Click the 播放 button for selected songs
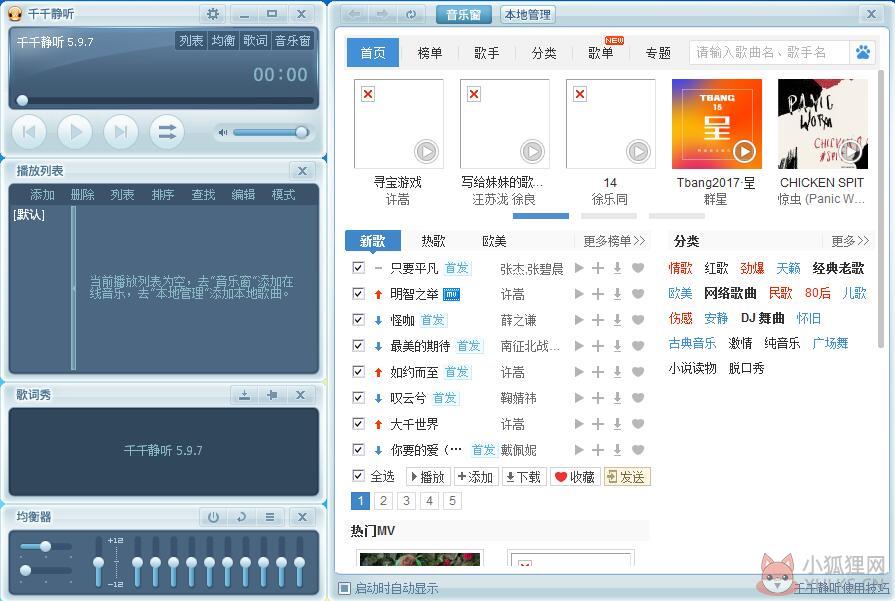This screenshot has height=601, width=895. pyautogui.click(x=428, y=477)
